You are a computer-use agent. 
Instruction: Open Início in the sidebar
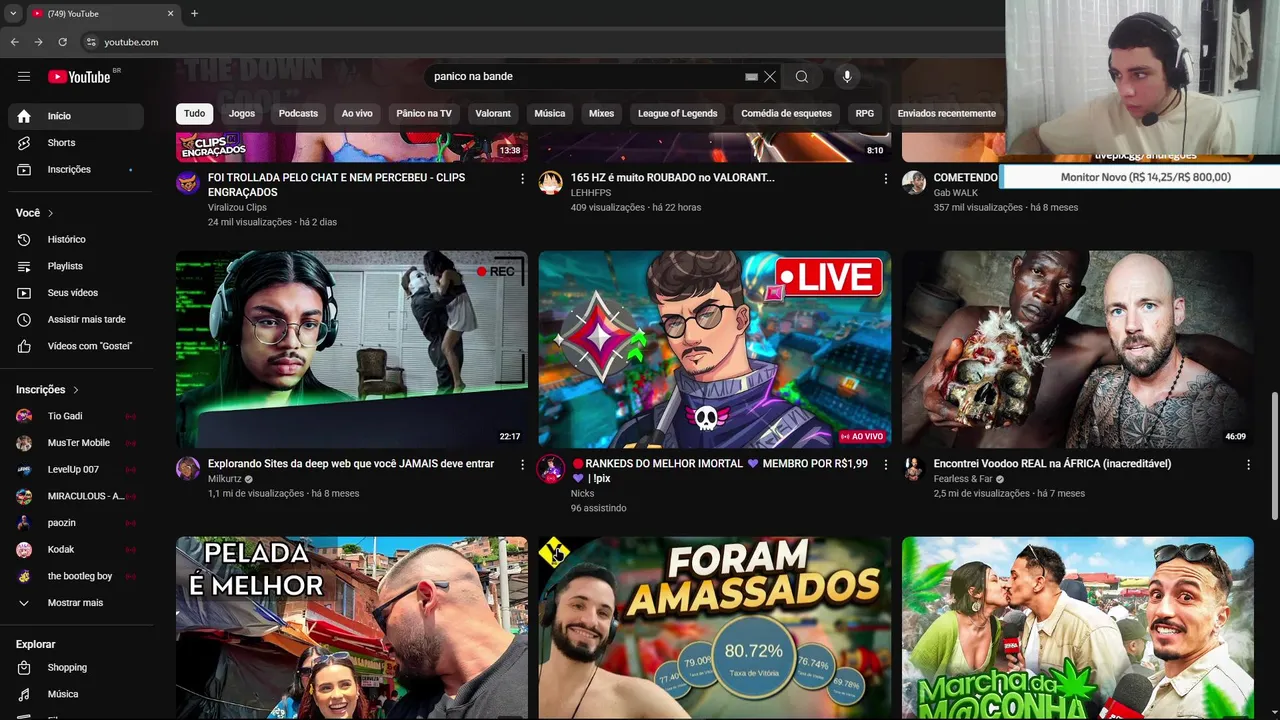pyautogui.click(x=76, y=116)
